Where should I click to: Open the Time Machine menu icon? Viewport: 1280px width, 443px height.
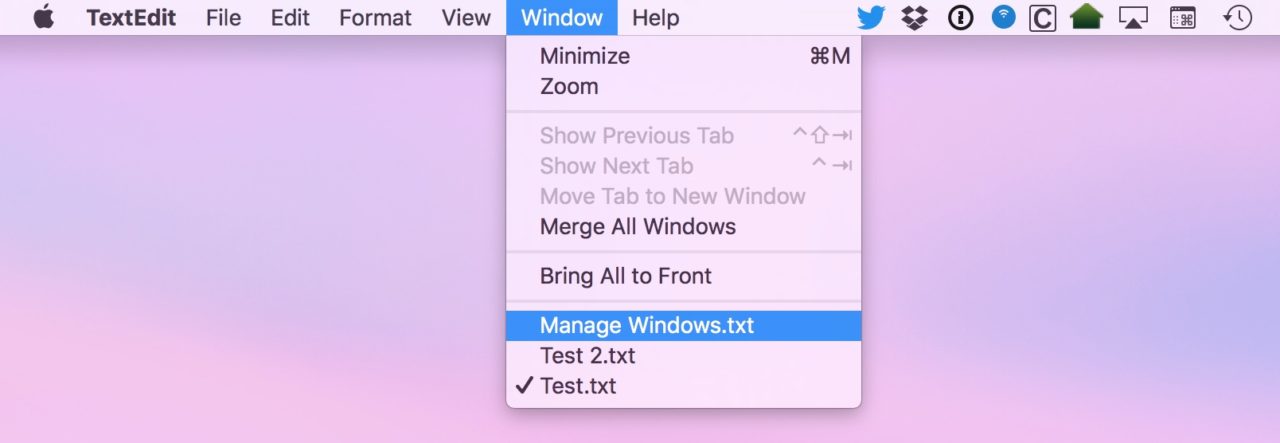(x=1238, y=17)
